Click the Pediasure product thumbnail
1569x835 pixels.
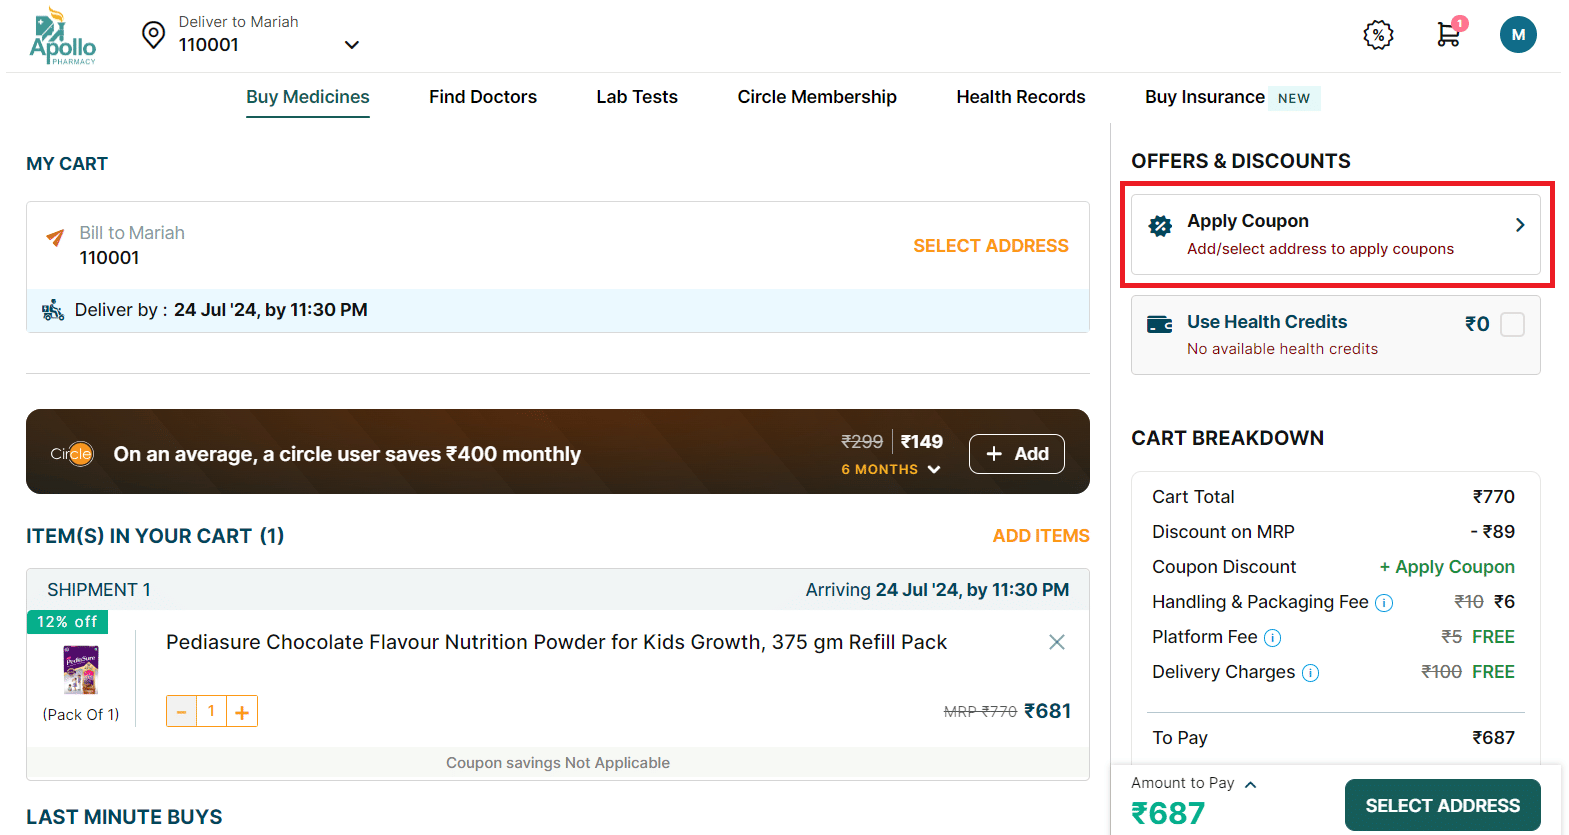(x=81, y=670)
